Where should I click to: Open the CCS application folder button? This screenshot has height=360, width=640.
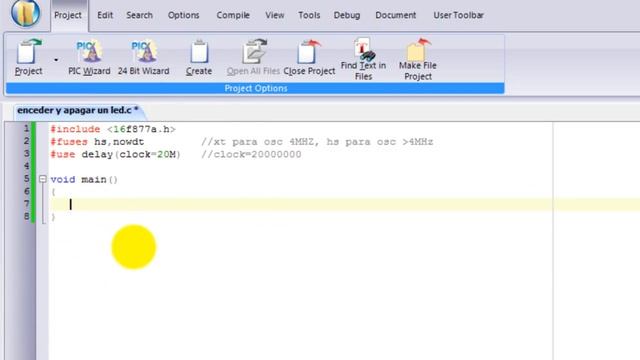click(x=25, y=13)
